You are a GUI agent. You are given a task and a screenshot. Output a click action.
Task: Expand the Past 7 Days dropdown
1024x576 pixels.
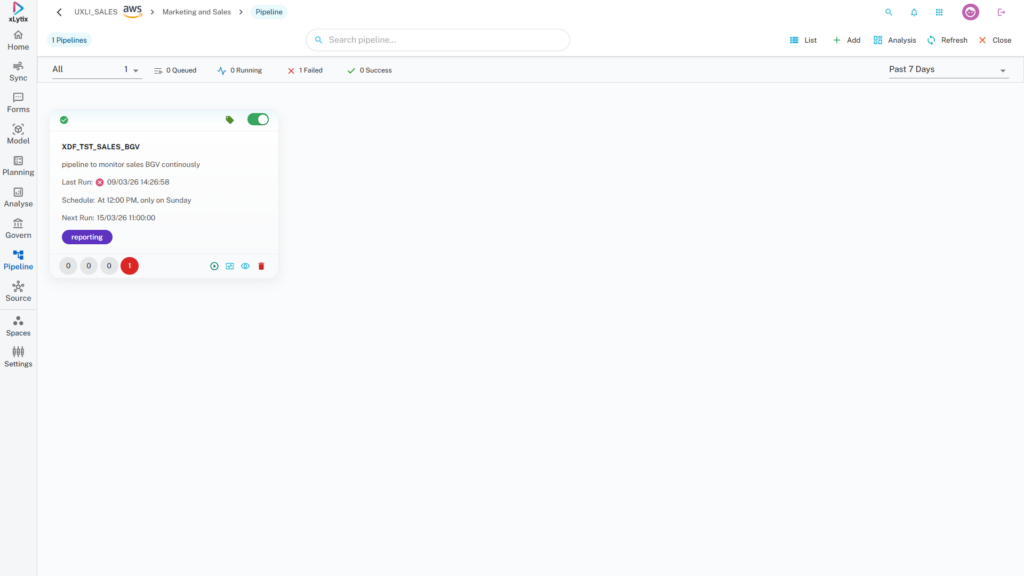947,70
